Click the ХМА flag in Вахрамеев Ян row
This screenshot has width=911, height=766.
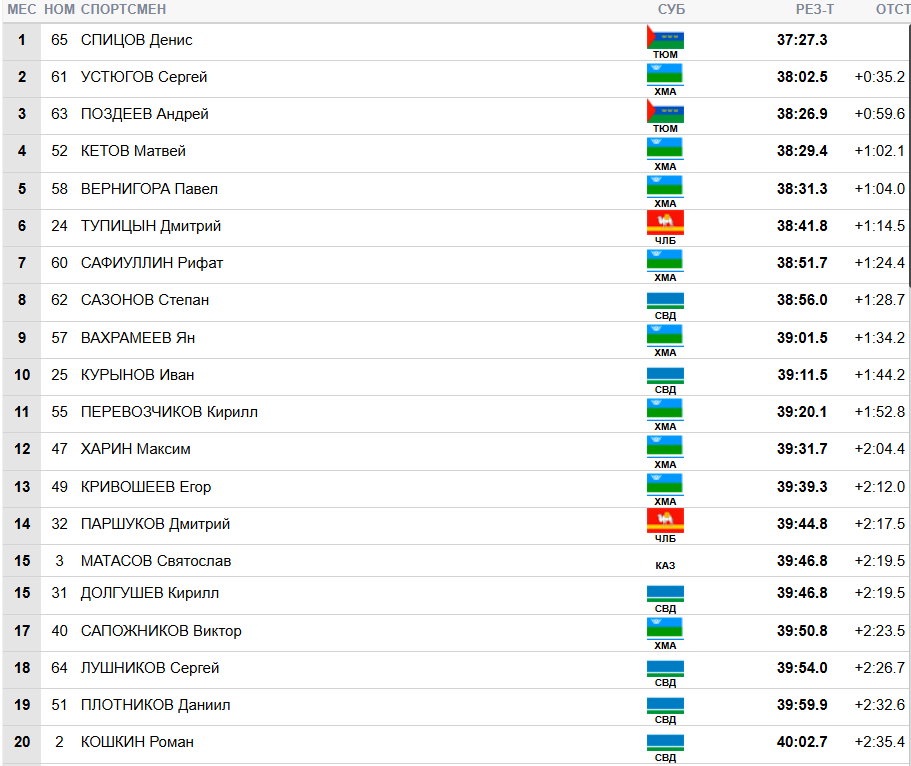pos(665,335)
